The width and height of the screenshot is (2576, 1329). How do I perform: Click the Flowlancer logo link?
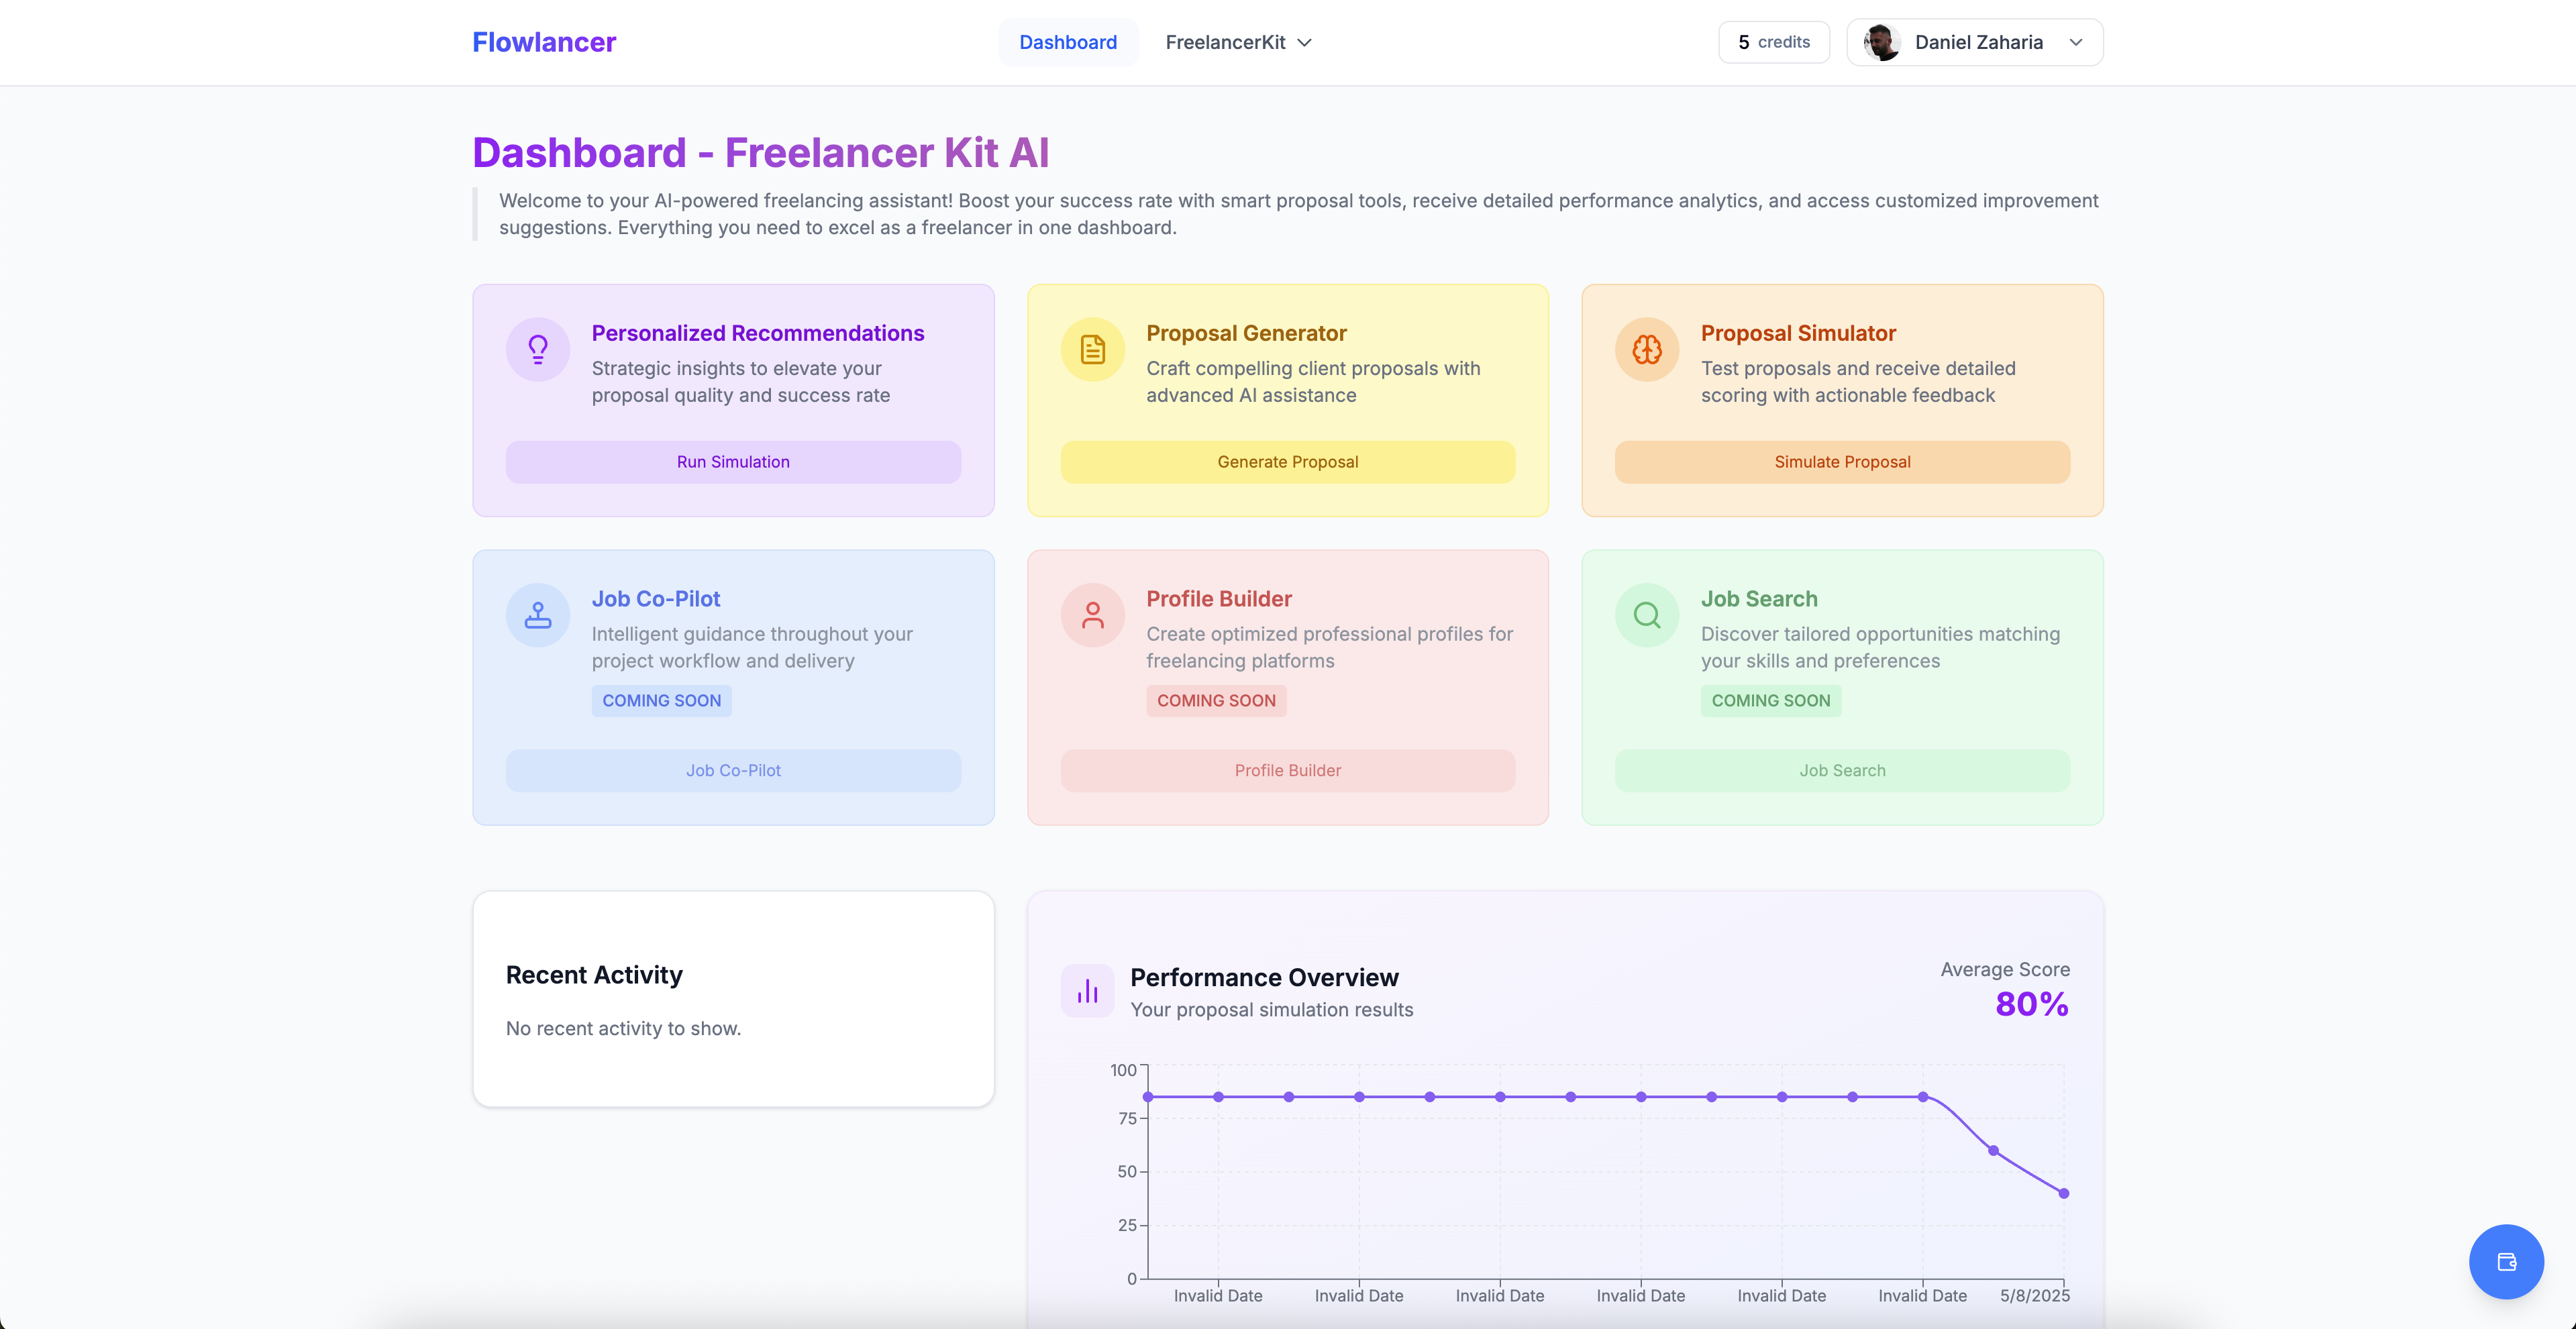[544, 42]
